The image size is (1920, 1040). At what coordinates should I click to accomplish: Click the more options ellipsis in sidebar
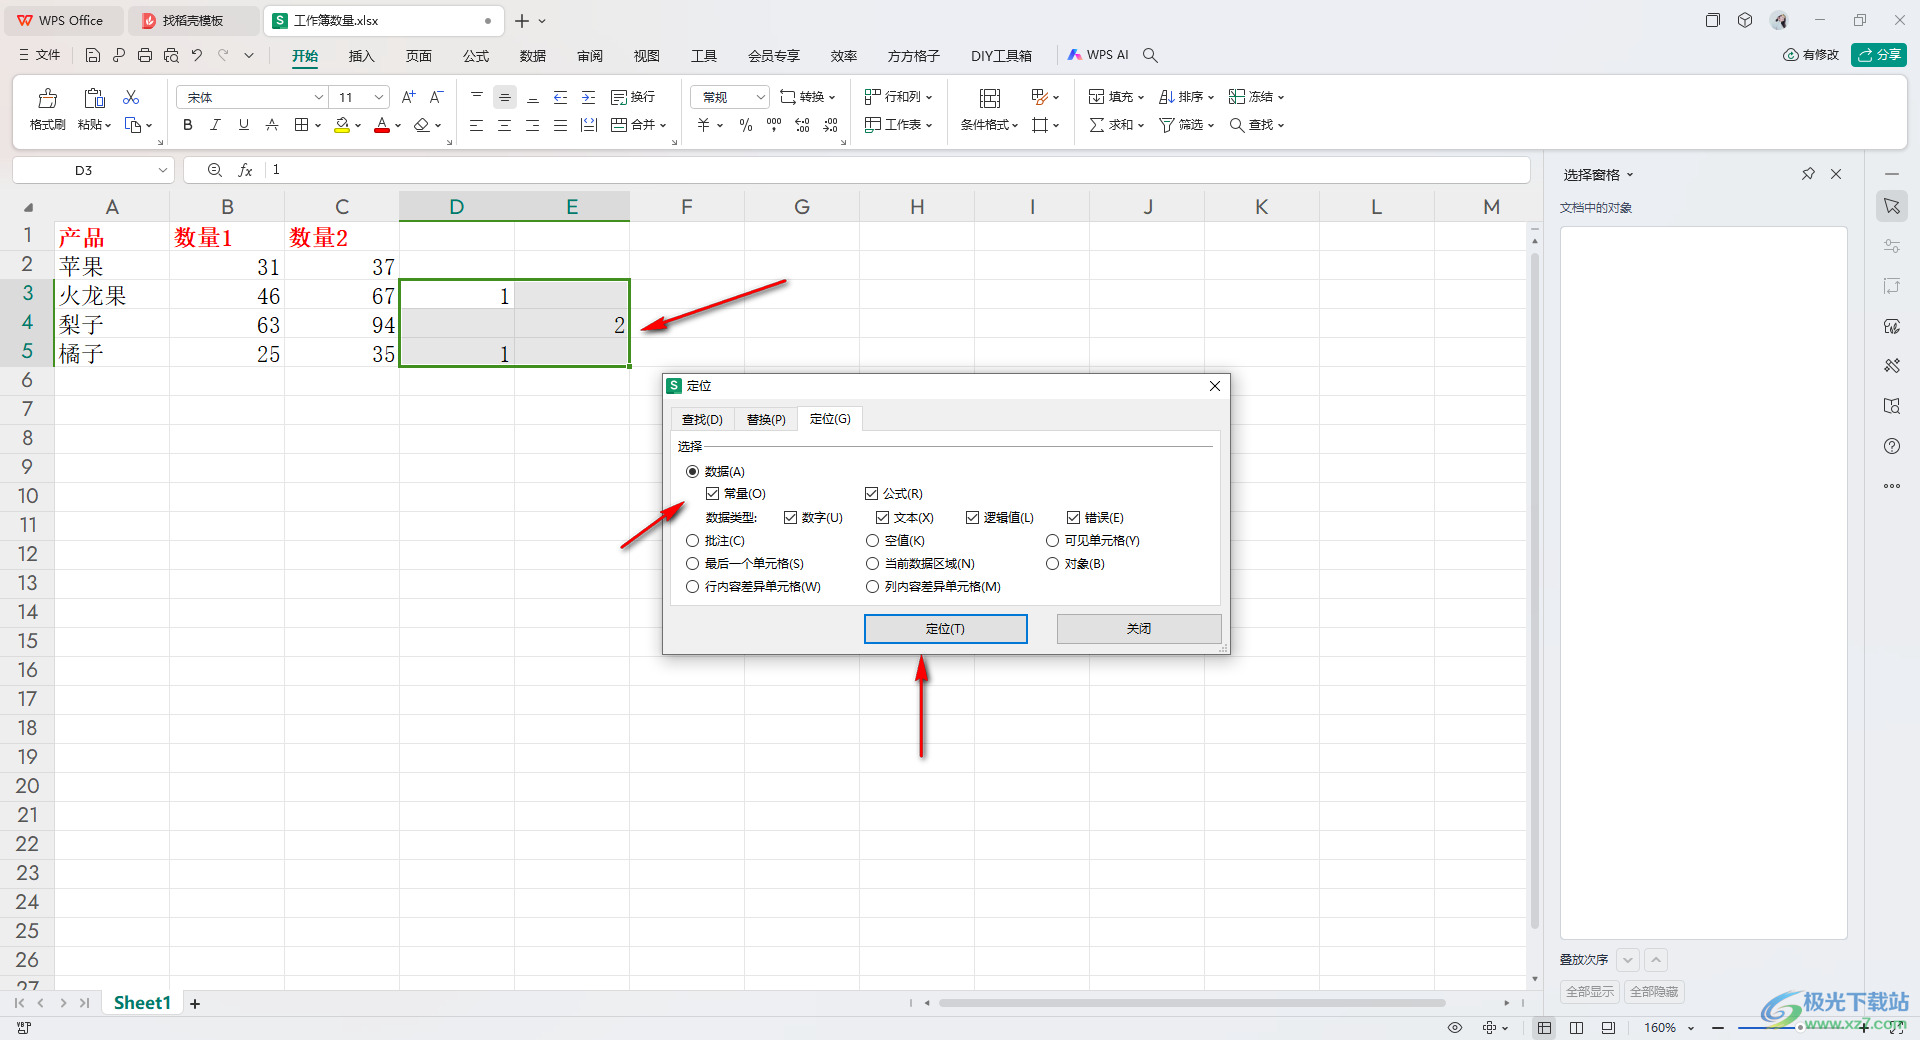1892,486
